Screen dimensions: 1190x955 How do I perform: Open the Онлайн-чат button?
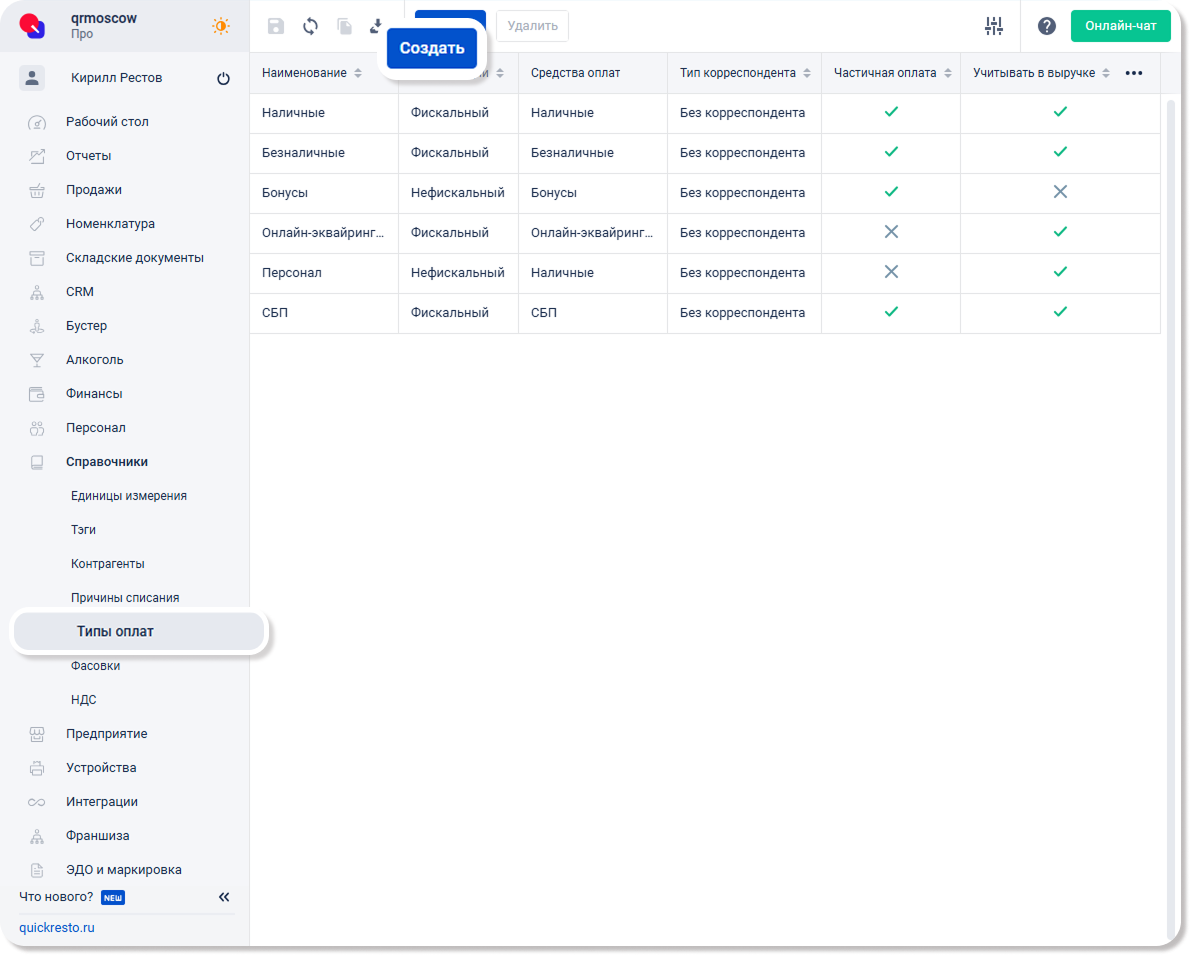click(1120, 26)
